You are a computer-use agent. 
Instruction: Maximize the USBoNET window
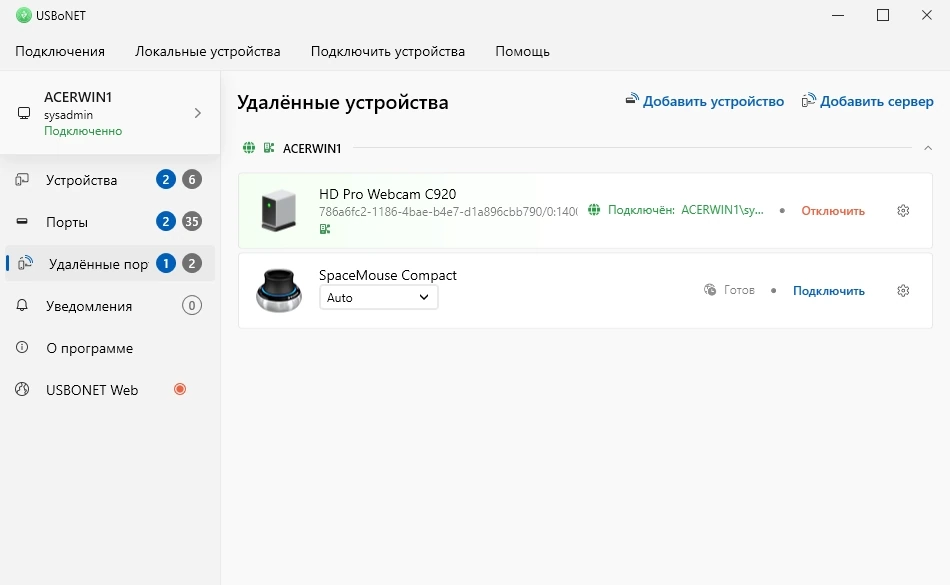click(x=883, y=15)
